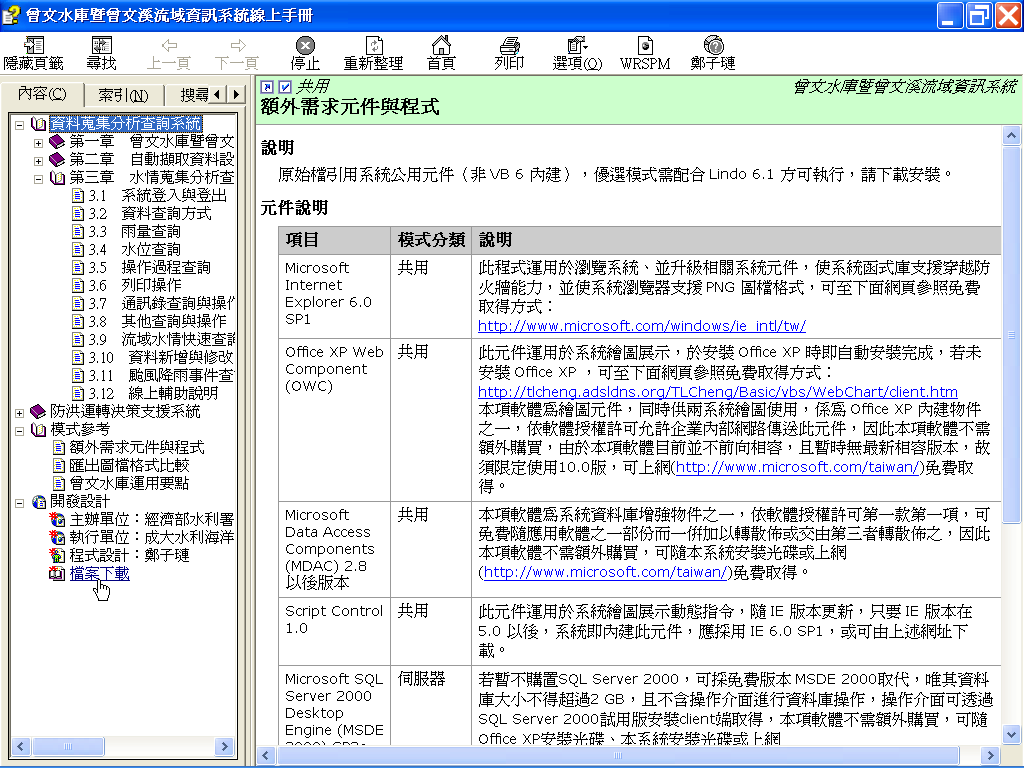Click the content pane scroll-up arrow
Screen dimensions: 1024x768
tap(1012, 136)
